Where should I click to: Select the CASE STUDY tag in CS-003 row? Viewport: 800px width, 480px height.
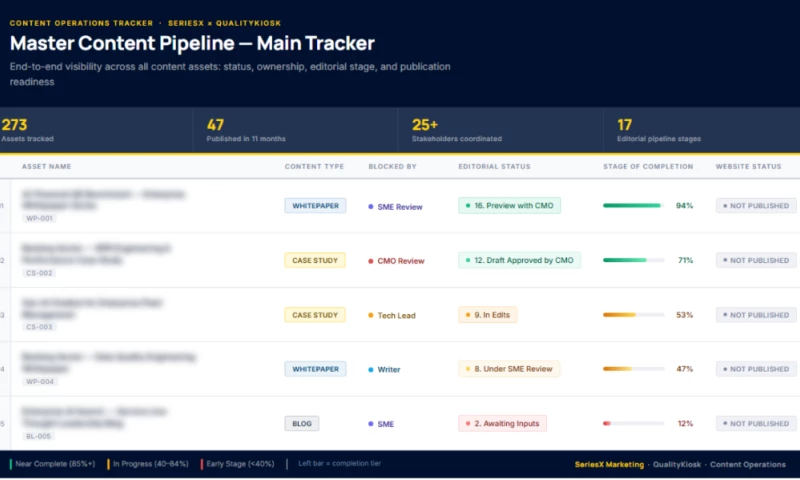[x=315, y=315]
